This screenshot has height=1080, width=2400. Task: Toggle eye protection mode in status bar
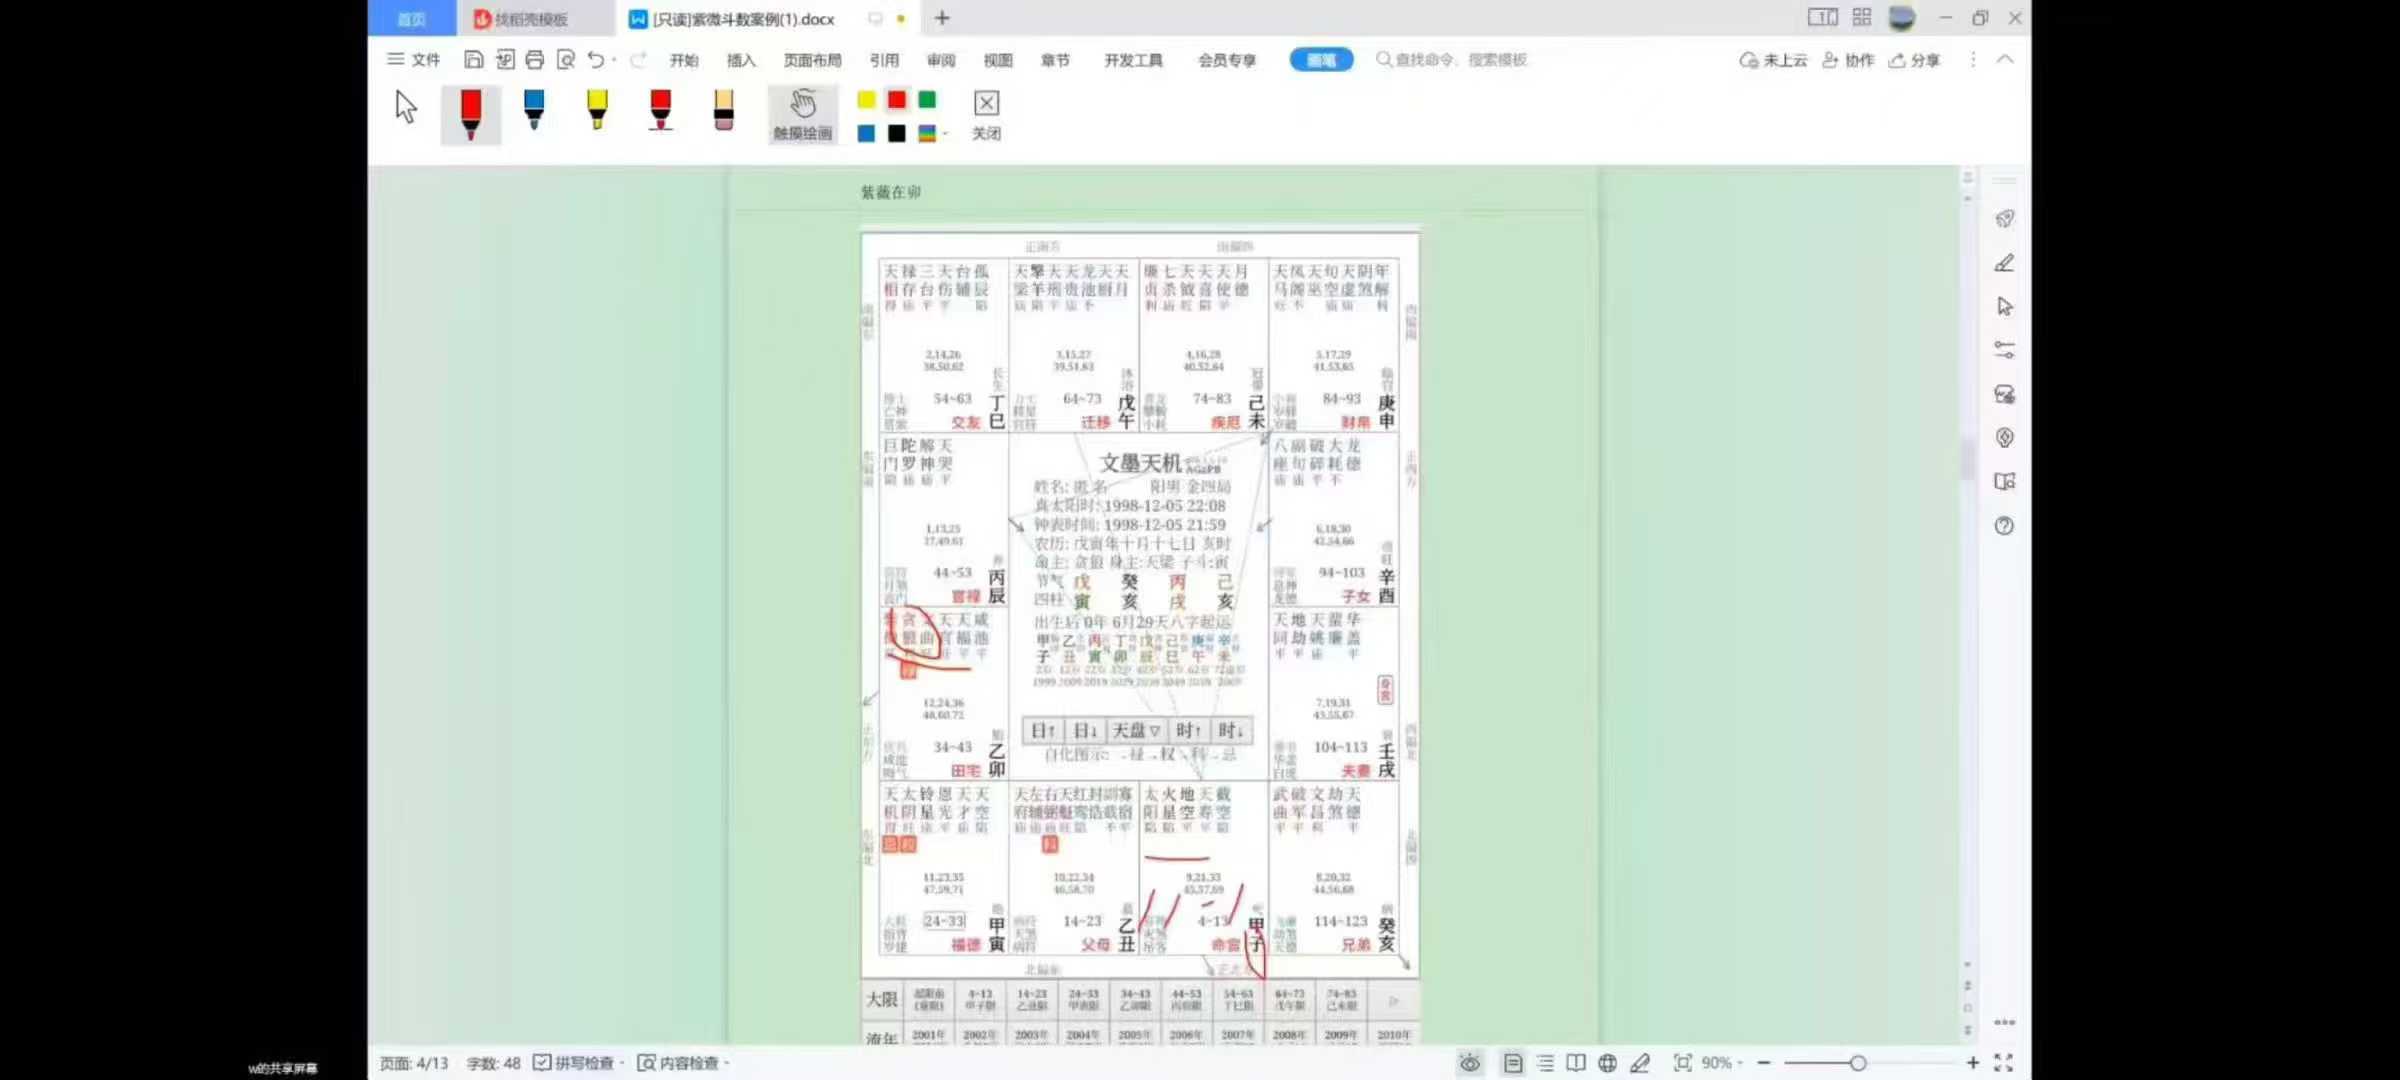coord(1469,1063)
